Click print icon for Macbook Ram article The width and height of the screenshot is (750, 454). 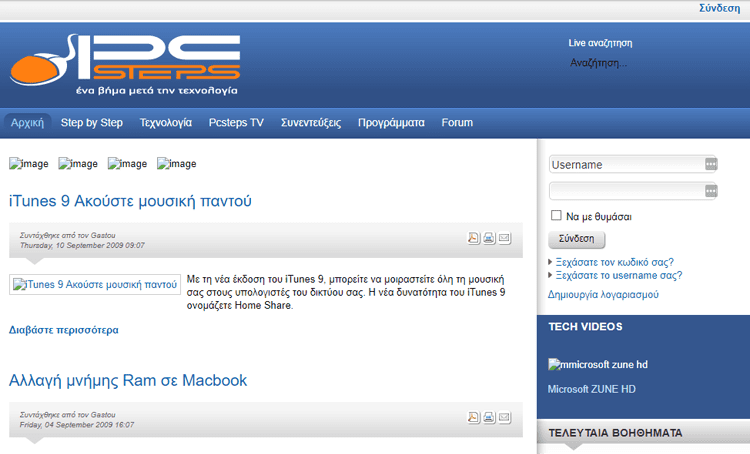click(x=488, y=417)
